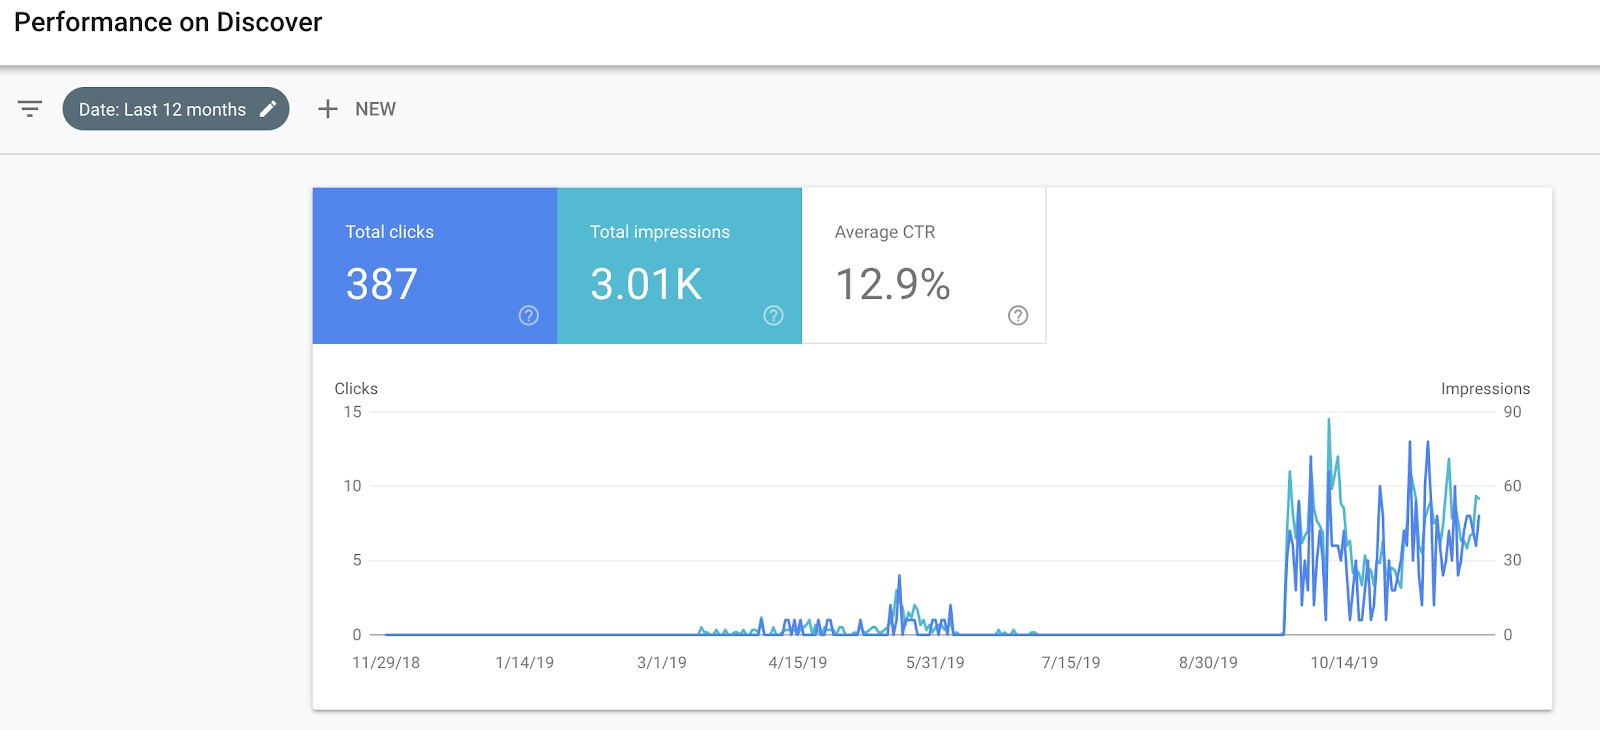This screenshot has width=1600, height=730.
Task: Click the Clicks axis title
Action: tap(356, 389)
